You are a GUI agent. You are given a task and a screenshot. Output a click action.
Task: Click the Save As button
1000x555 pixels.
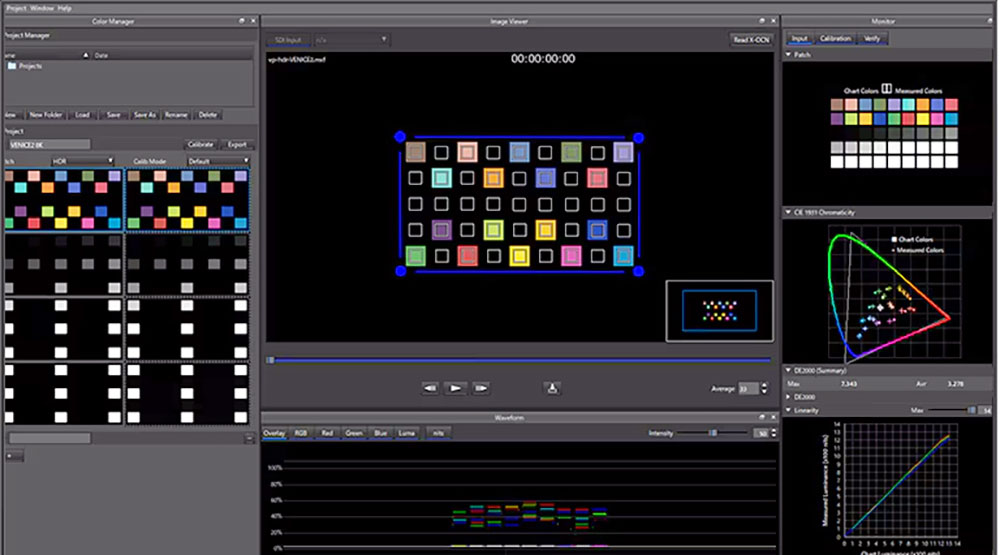pos(145,115)
